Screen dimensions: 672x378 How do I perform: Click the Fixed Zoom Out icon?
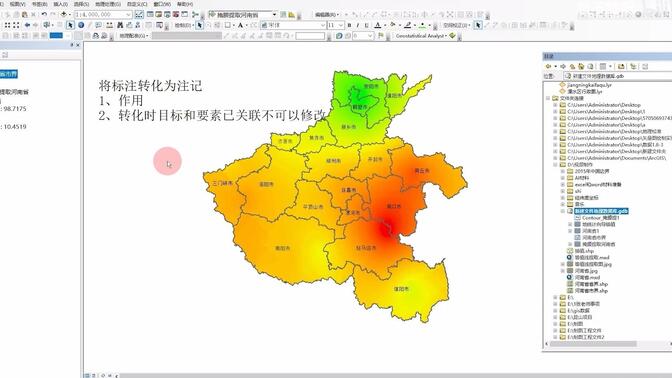click(x=16, y=25)
